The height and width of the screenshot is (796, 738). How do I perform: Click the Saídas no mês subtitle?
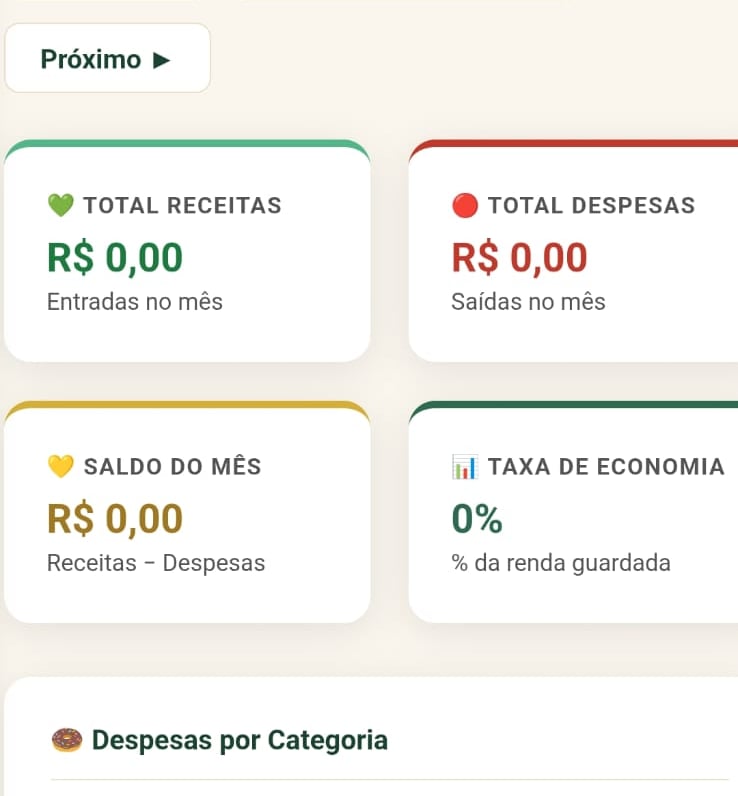click(528, 302)
